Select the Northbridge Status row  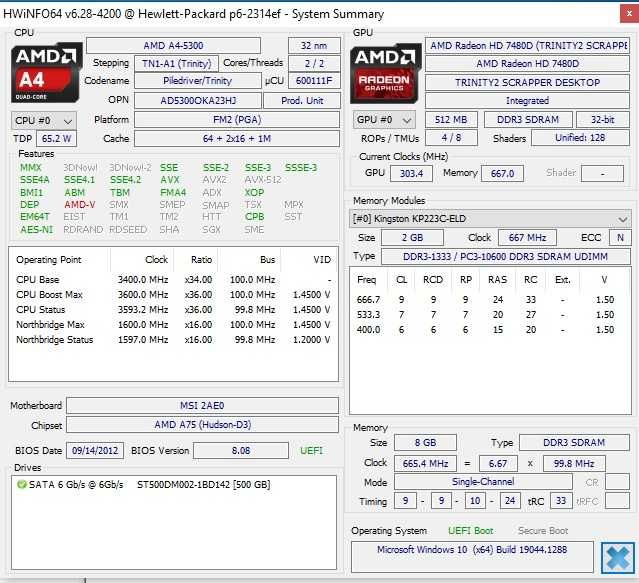pyautogui.click(x=173, y=340)
